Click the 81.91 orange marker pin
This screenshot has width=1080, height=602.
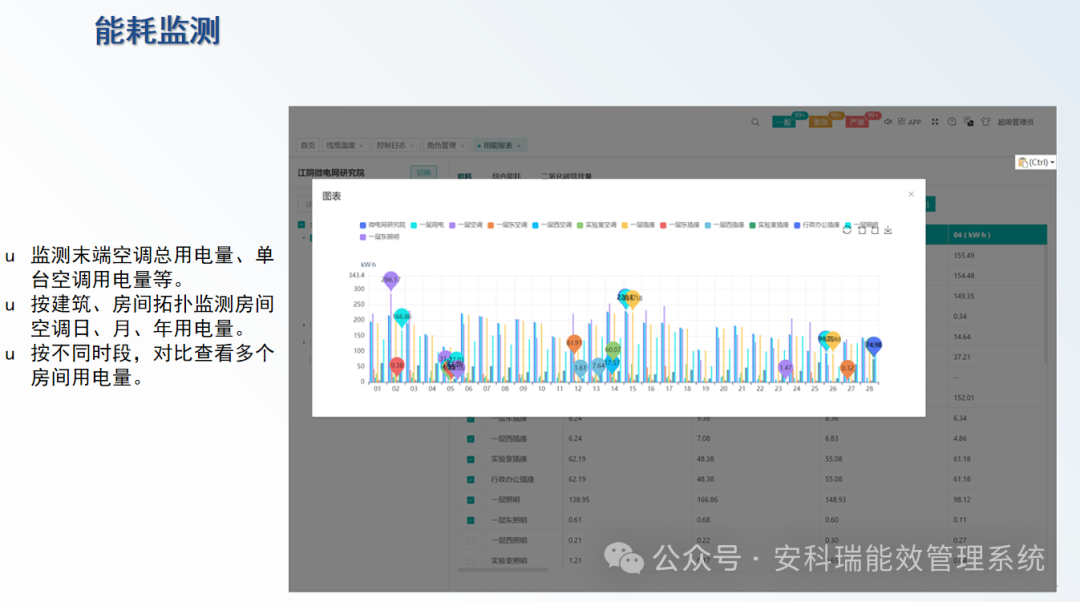point(574,343)
